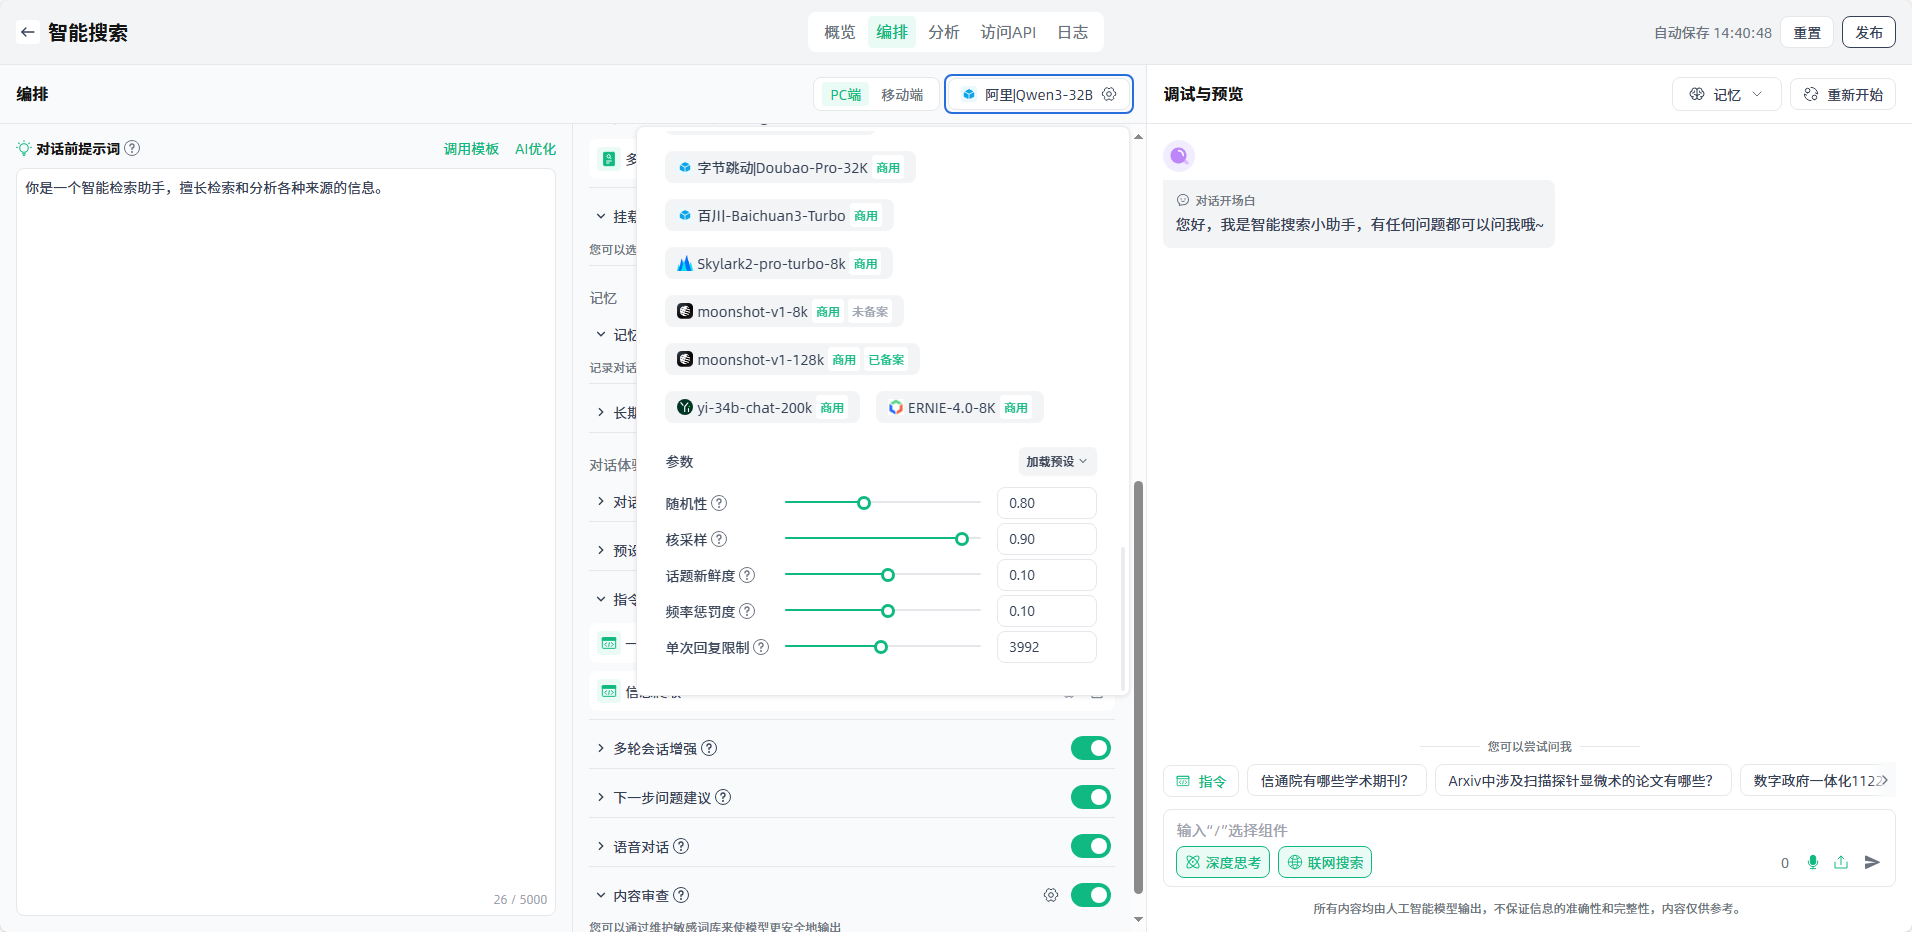The width and height of the screenshot is (1912, 932).
Task: Disable the 多轮会话增强 toggle
Action: [1090, 748]
